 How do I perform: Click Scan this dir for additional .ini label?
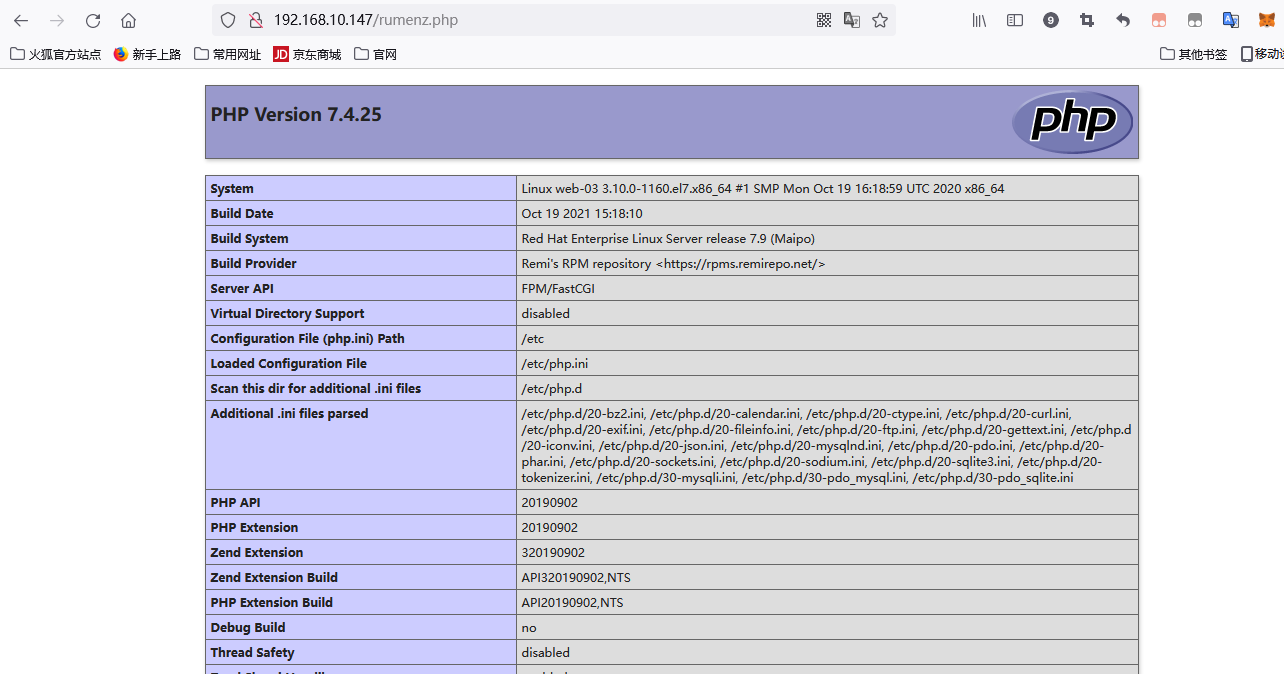pyautogui.click(x=315, y=388)
